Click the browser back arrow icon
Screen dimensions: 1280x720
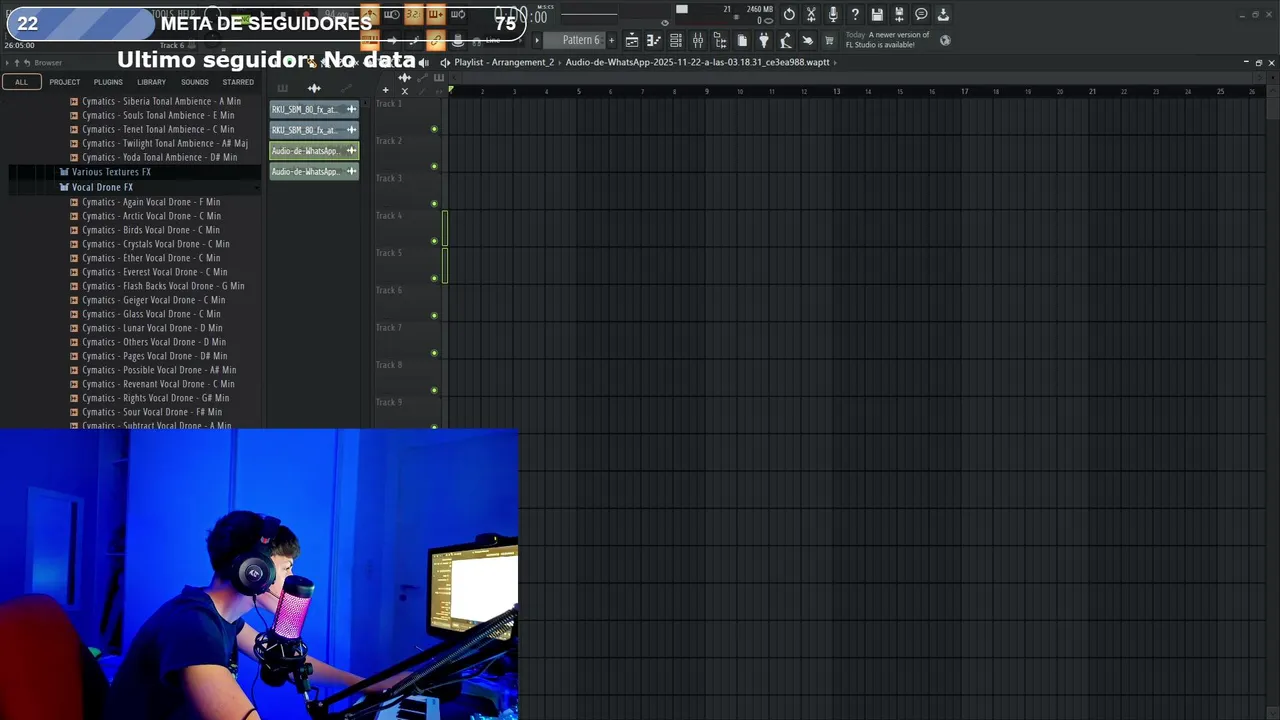pos(27,63)
